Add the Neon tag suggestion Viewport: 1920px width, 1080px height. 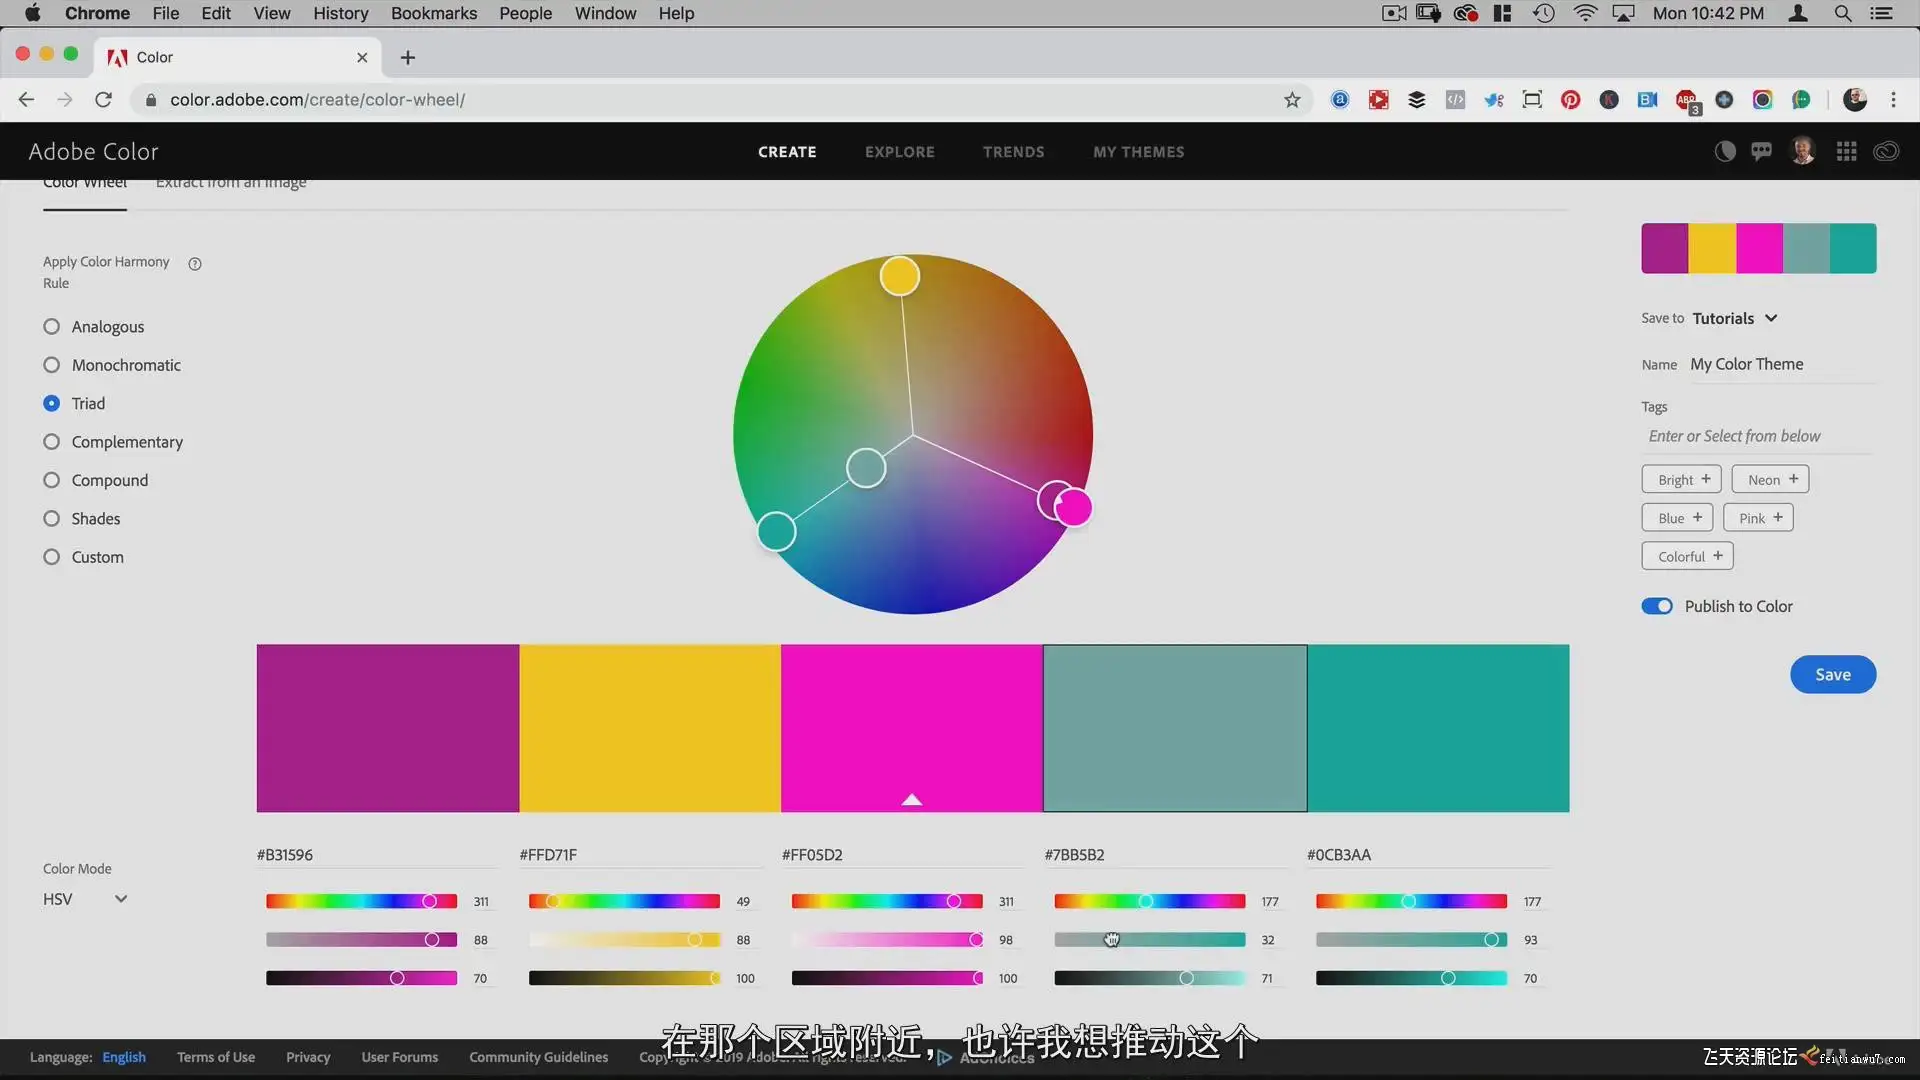pos(1770,479)
